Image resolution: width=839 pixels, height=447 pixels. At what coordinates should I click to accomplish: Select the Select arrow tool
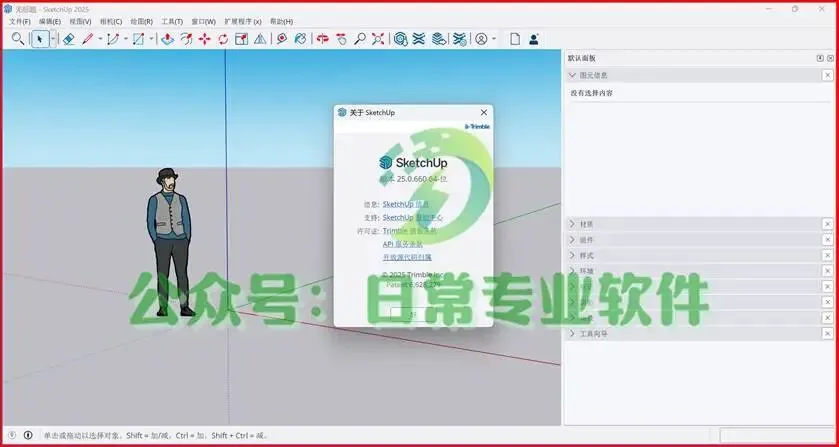point(40,39)
